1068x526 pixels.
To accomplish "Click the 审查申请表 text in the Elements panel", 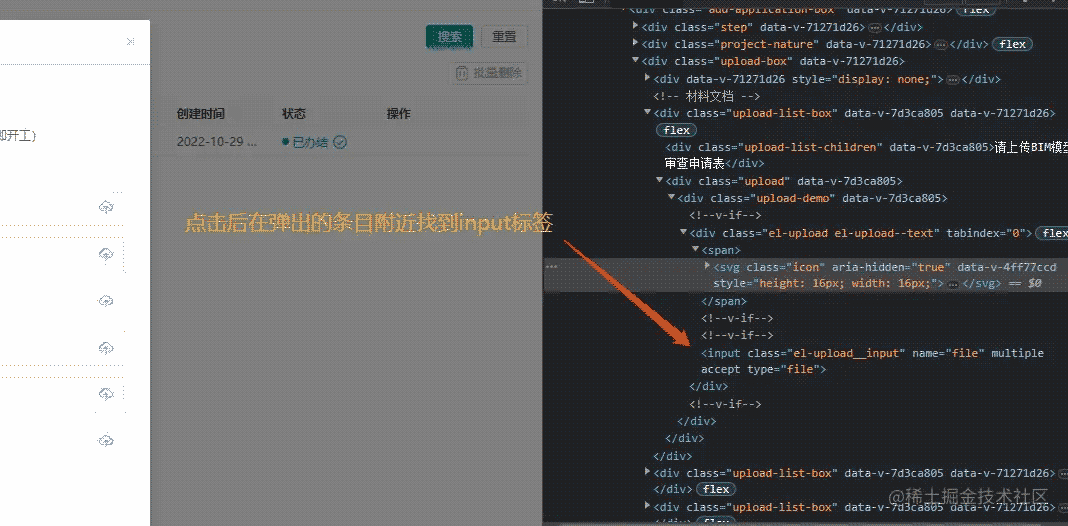I will click(x=694, y=164).
